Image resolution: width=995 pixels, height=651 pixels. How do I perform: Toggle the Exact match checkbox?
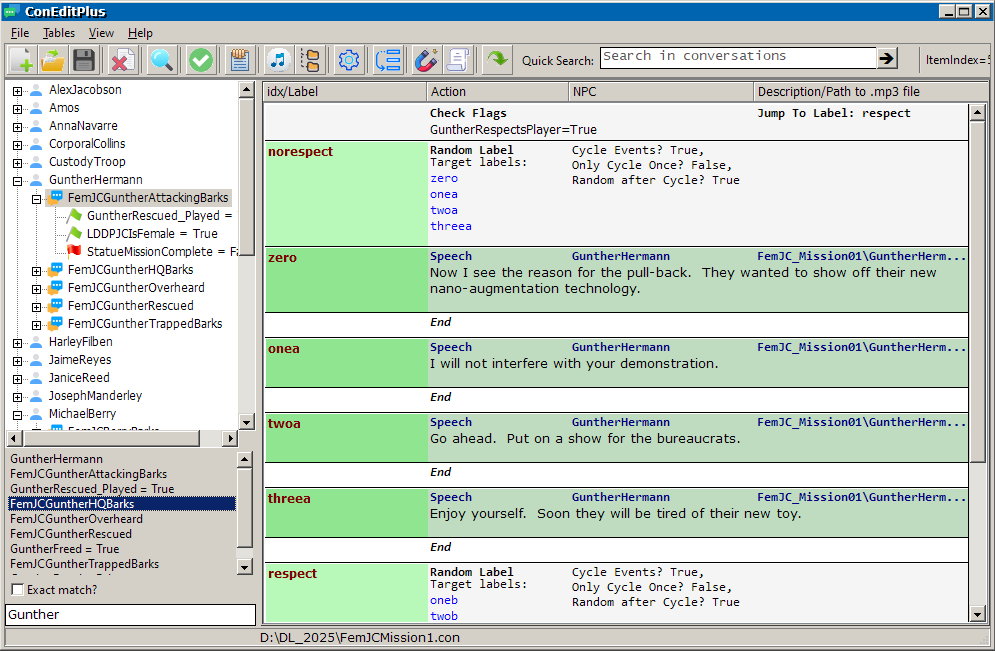point(17,590)
